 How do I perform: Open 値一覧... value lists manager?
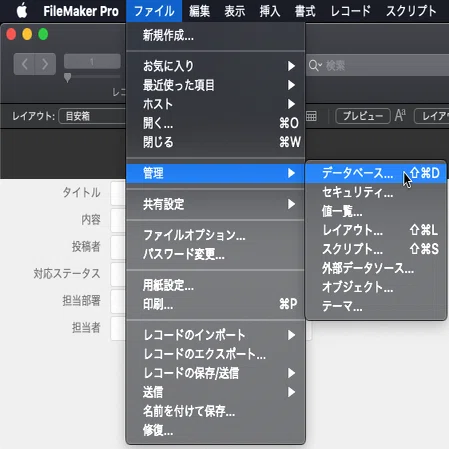376,211
